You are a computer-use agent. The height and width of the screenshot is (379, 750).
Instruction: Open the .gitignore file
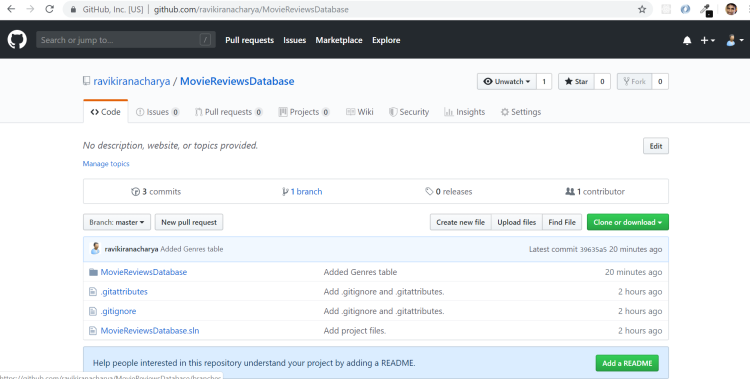click(118, 311)
